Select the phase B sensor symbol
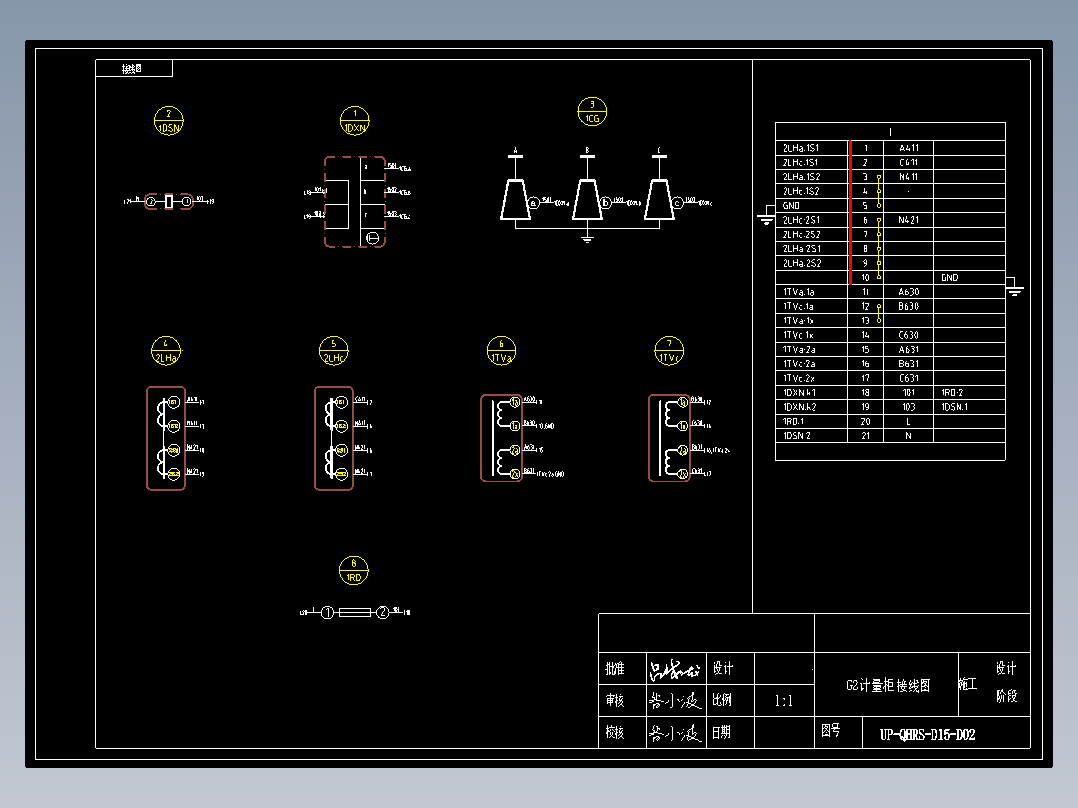The height and width of the screenshot is (808, 1078). coord(587,199)
